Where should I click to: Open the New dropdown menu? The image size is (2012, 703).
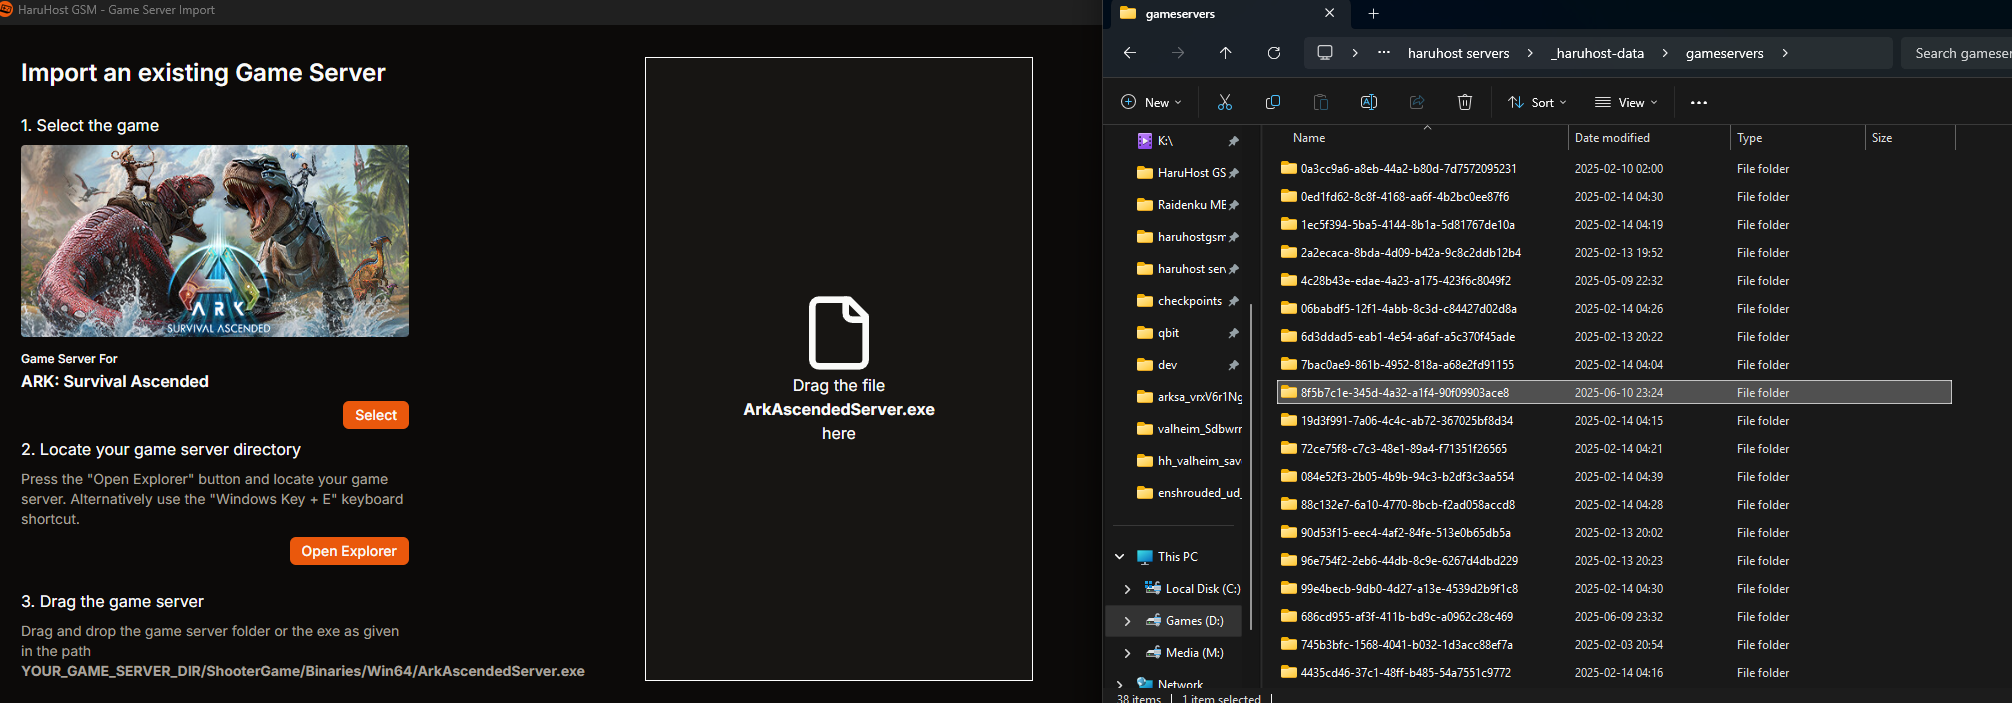click(x=1152, y=102)
